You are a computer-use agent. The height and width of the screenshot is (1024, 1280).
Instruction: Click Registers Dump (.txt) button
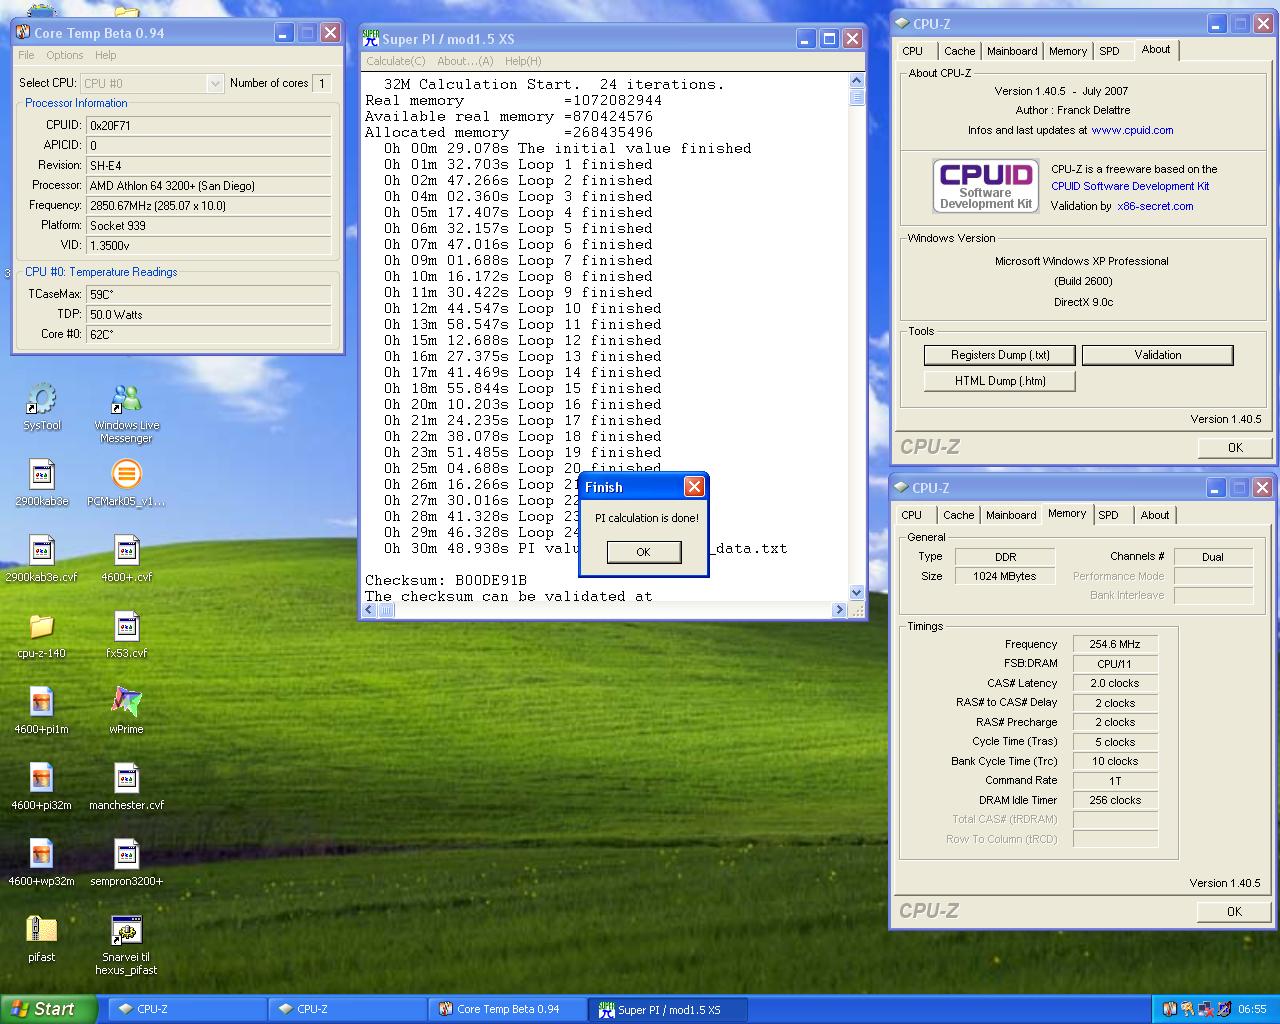(1000, 355)
